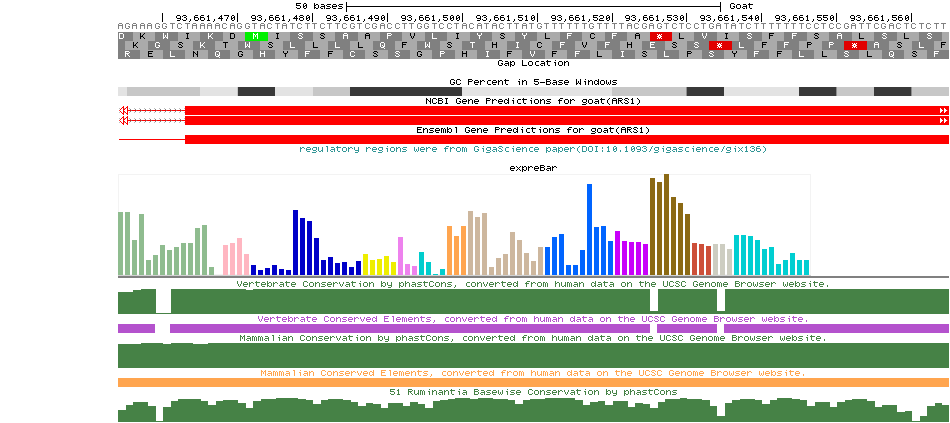Open the NCBI Gene Predictions track title
The image size is (950, 423).
(x=533, y=100)
